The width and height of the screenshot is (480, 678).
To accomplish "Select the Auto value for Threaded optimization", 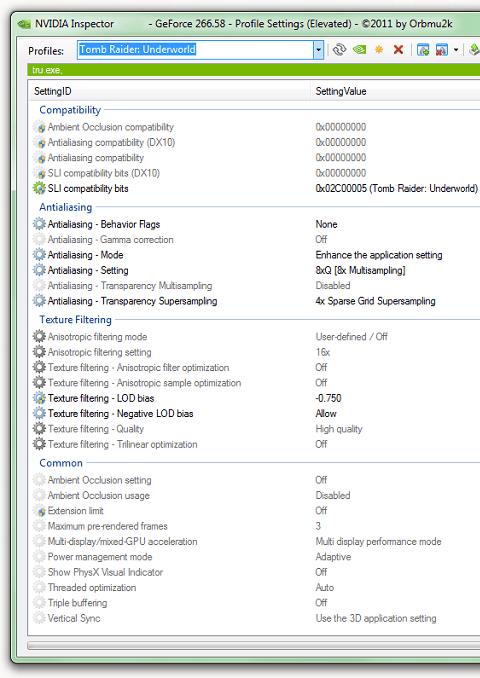I will pos(324,587).
